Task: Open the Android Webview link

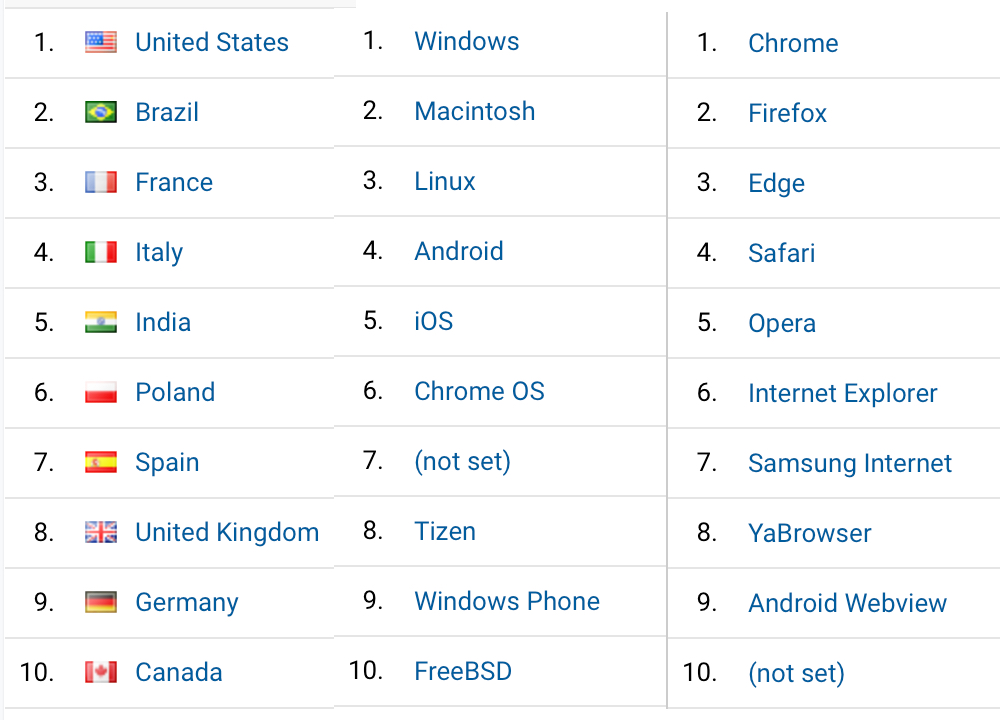Action: 848,603
